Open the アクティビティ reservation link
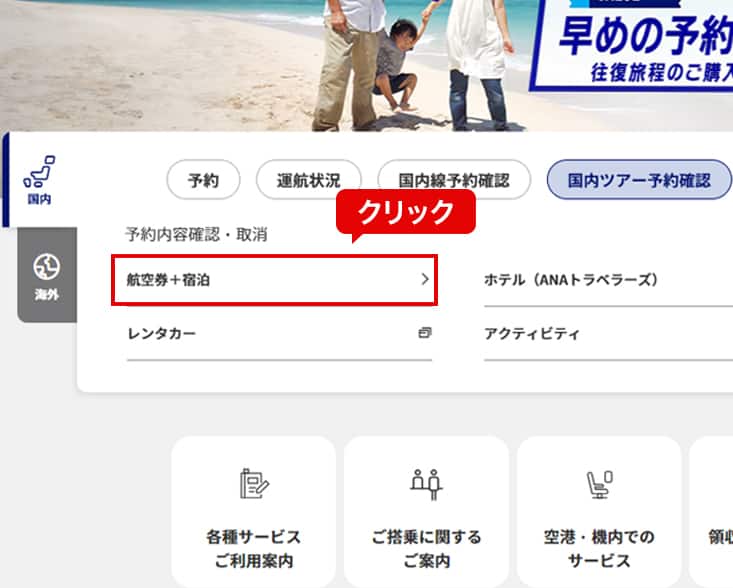This screenshot has height=588, width=733. pyautogui.click(x=608, y=334)
